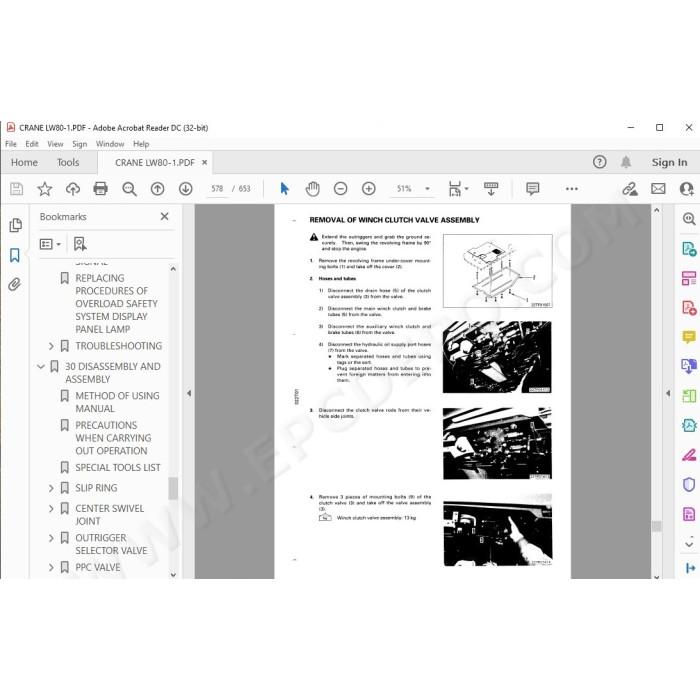The image size is (700, 700).
Task: Expand the SLIP RING bookmark
Action: click(x=51, y=488)
